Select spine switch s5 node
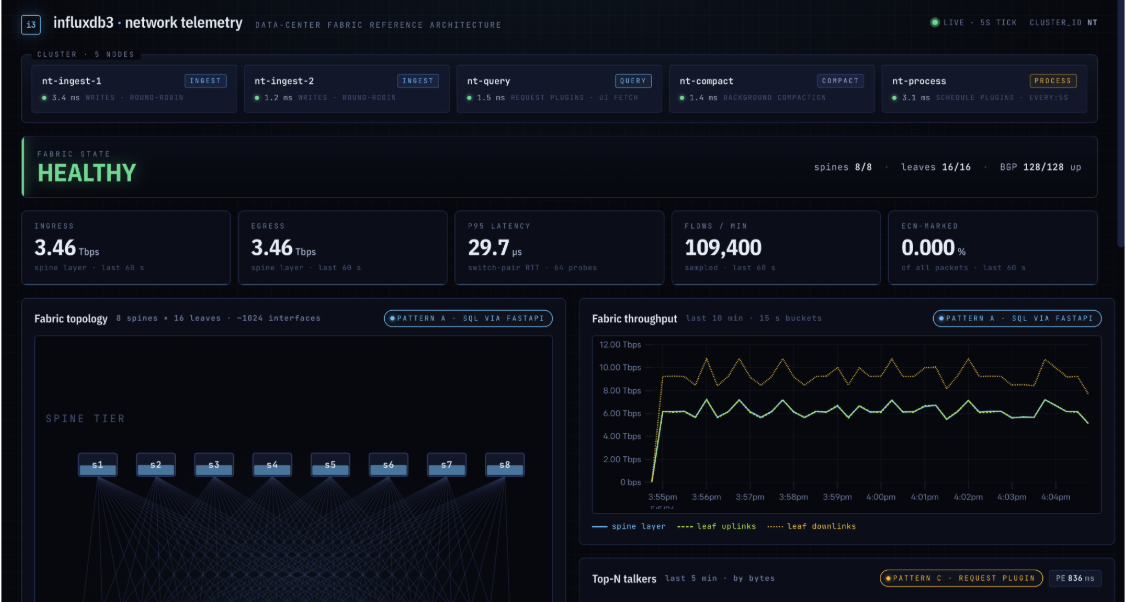1126x602 pixels. (330, 465)
